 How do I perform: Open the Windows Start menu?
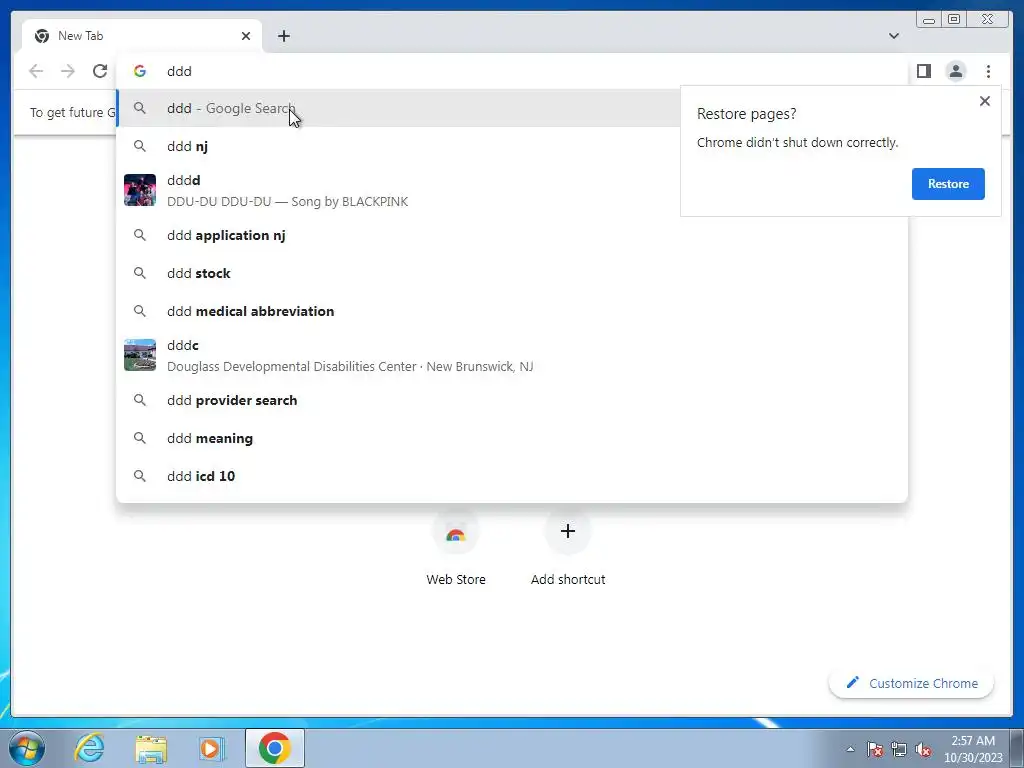tap(25, 748)
